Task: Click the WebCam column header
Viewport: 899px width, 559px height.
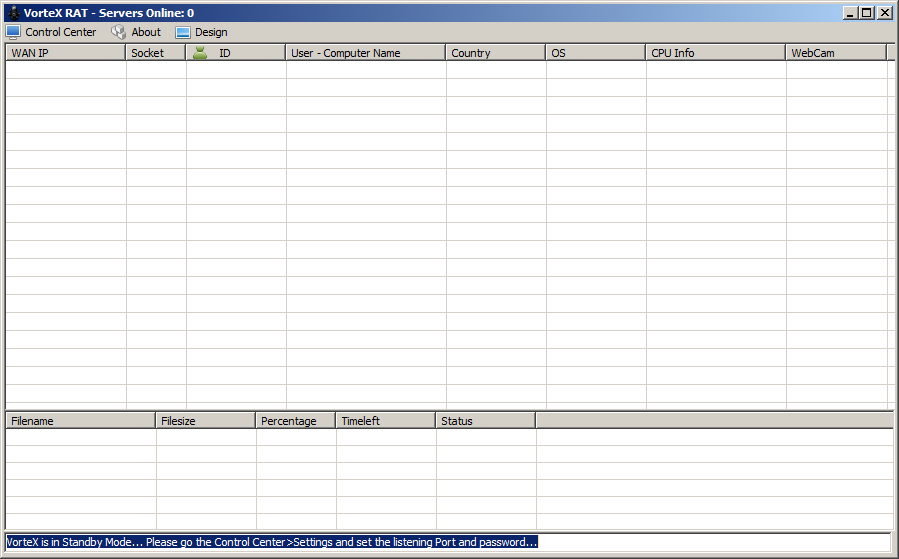Action: tap(835, 53)
